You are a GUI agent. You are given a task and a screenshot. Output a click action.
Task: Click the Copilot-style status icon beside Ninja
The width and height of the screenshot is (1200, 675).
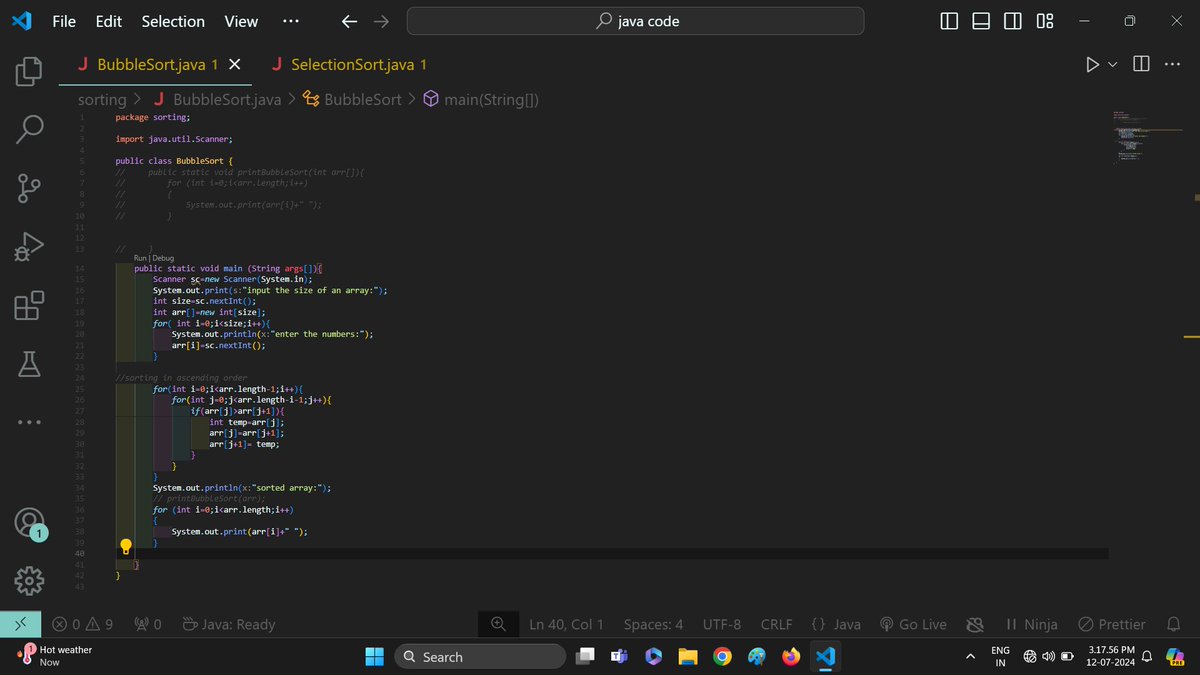pos(975,624)
